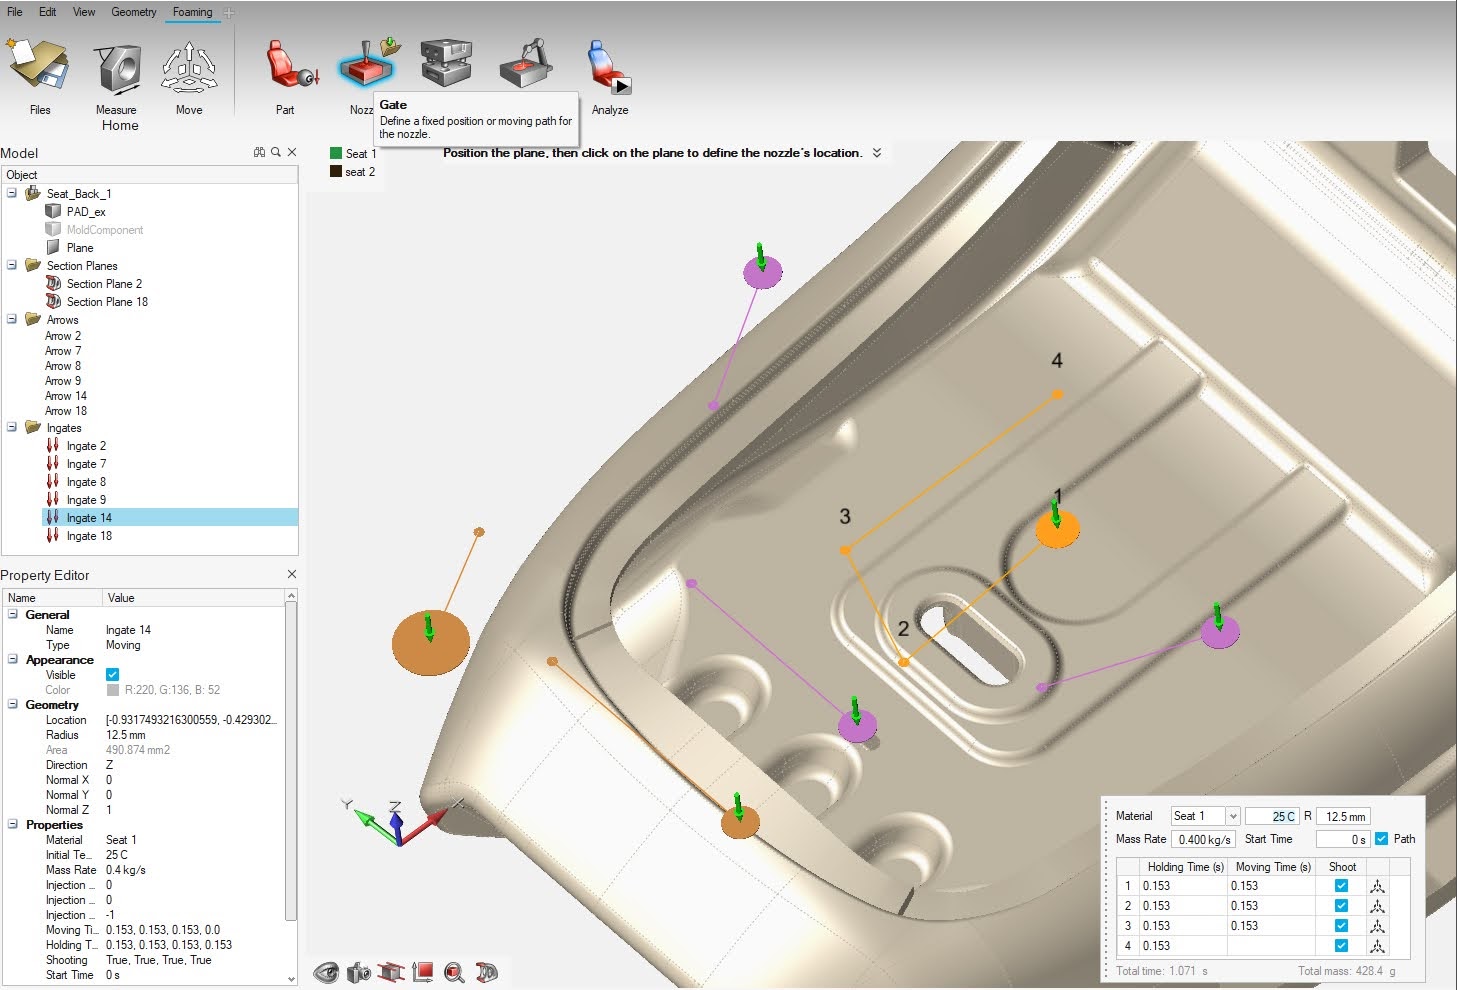1457x990 pixels.
Task: Uncheck the Path checkbox
Action: (x=1382, y=839)
